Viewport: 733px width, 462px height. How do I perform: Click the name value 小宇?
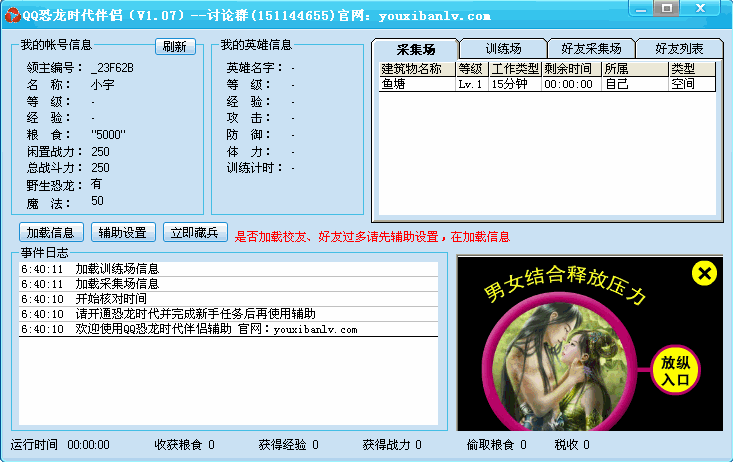pos(103,85)
